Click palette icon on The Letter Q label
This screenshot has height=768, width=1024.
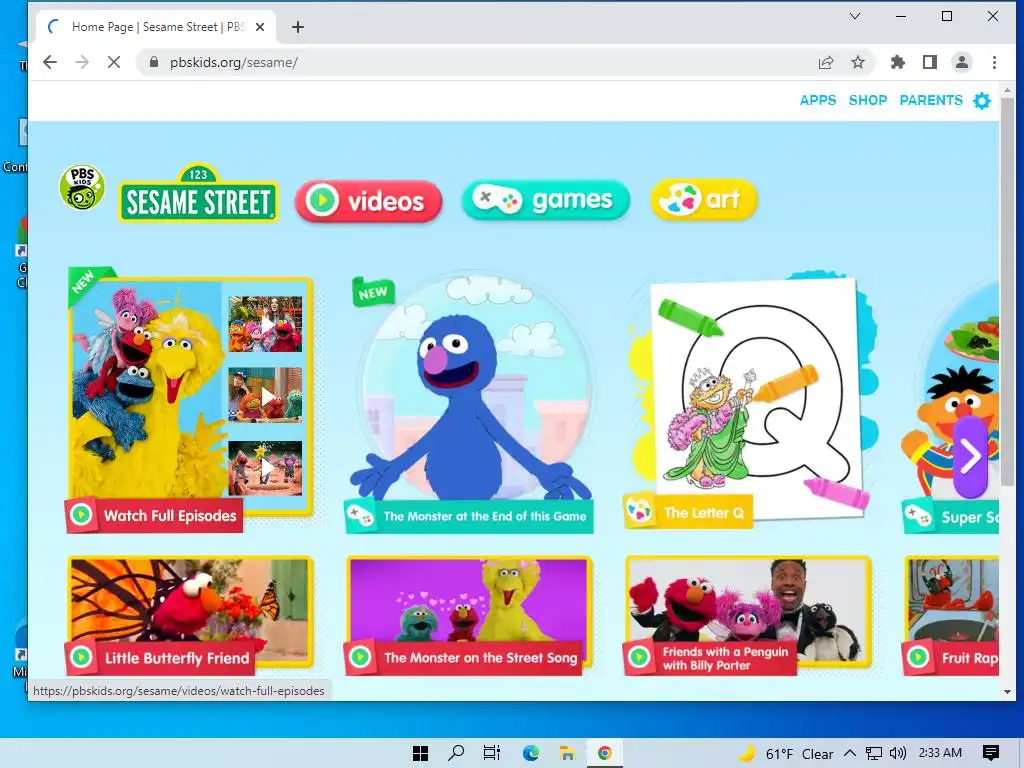639,511
